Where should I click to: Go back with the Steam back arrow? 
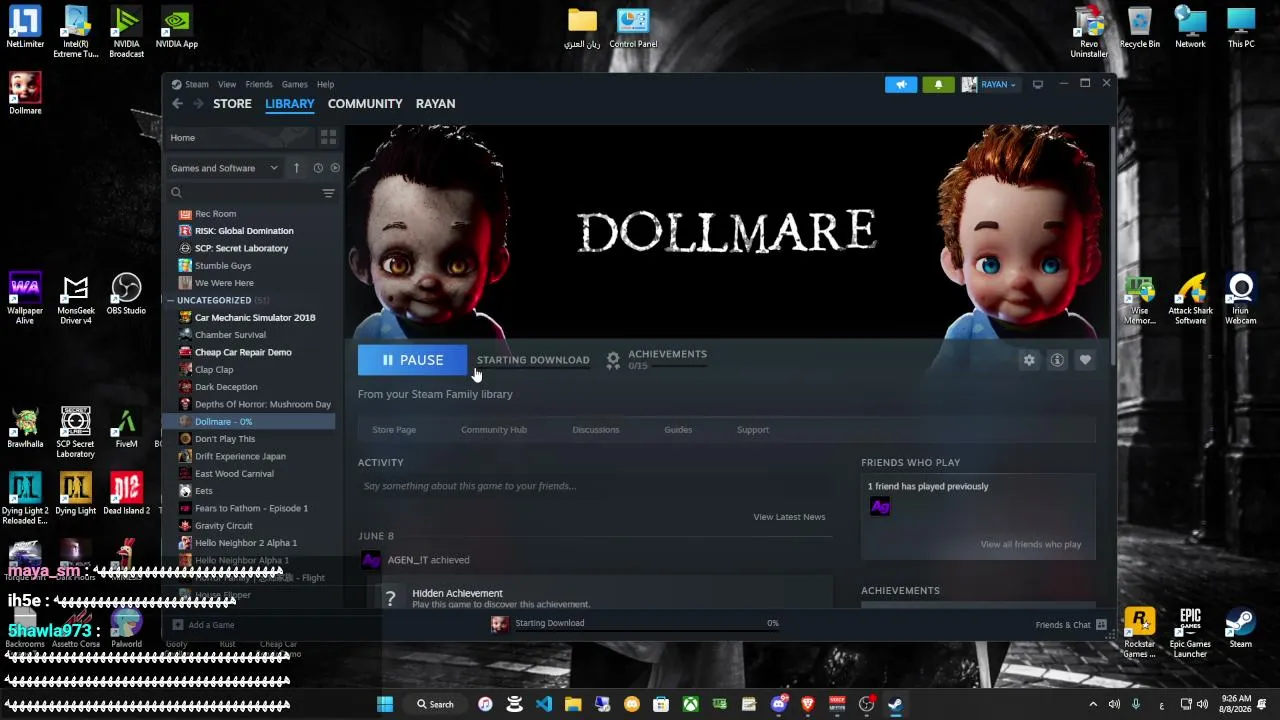(177, 104)
